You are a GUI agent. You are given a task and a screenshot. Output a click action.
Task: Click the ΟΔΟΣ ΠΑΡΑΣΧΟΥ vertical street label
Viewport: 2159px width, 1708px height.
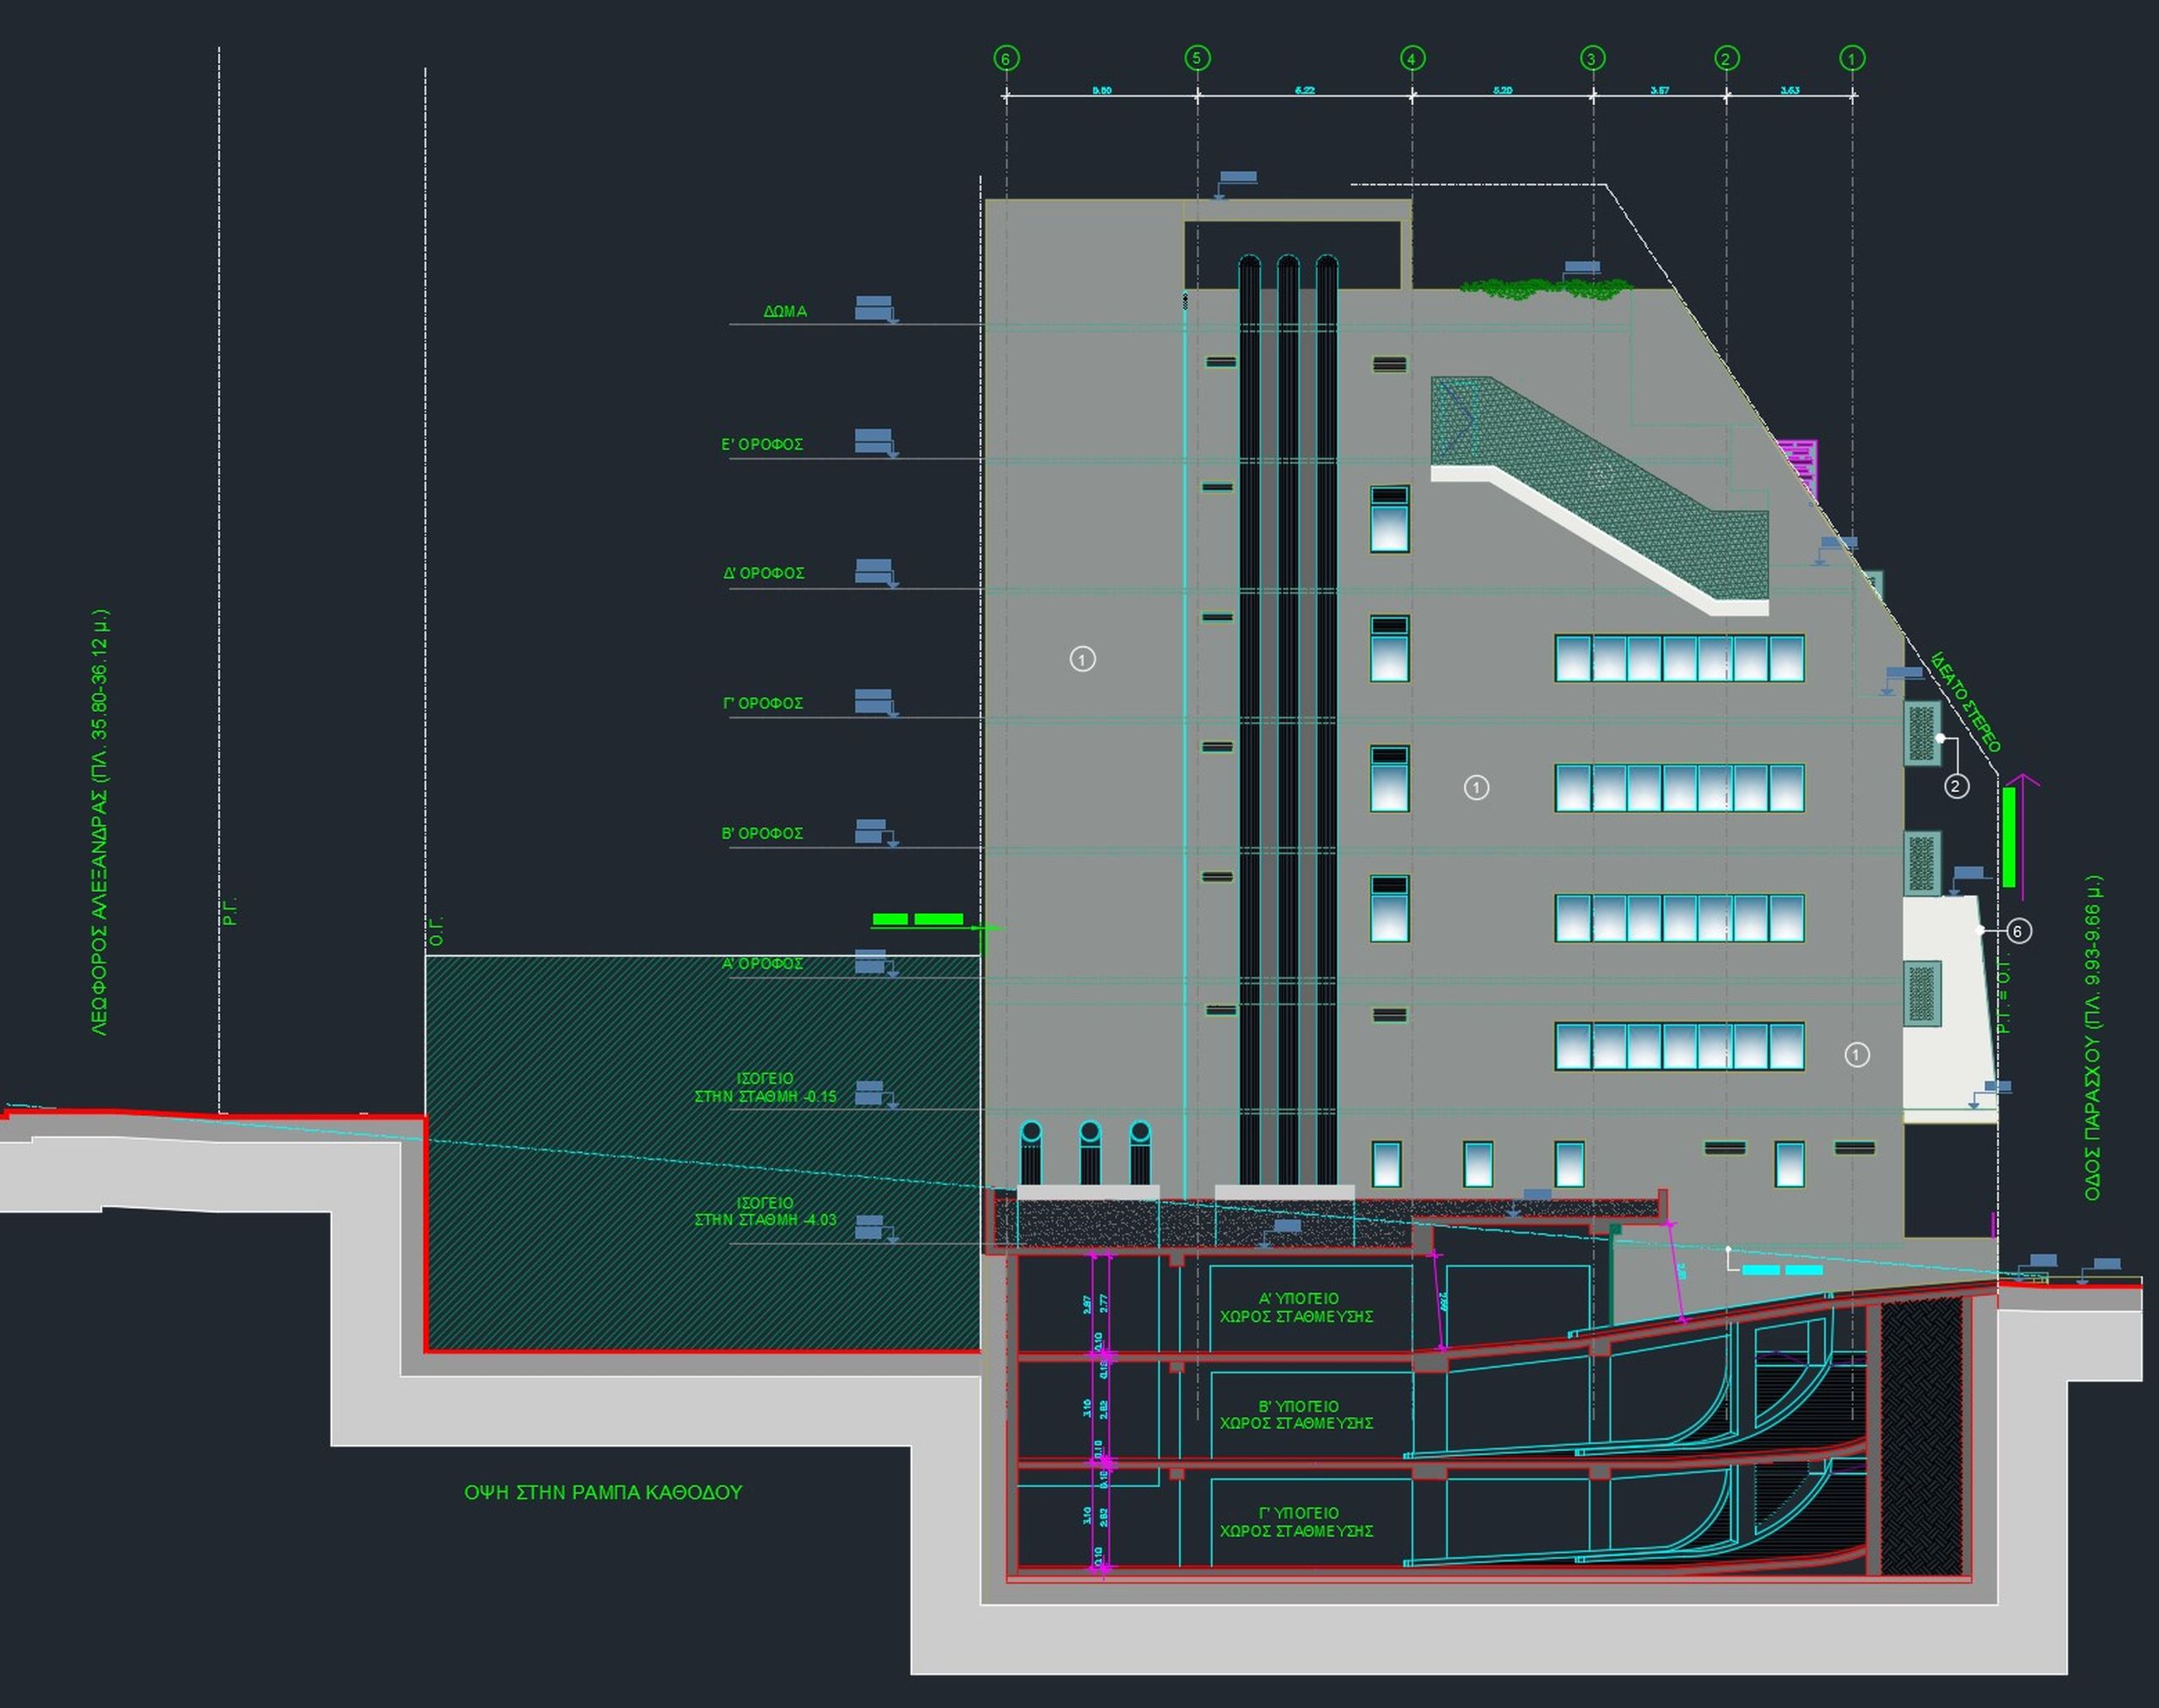click(2092, 1038)
